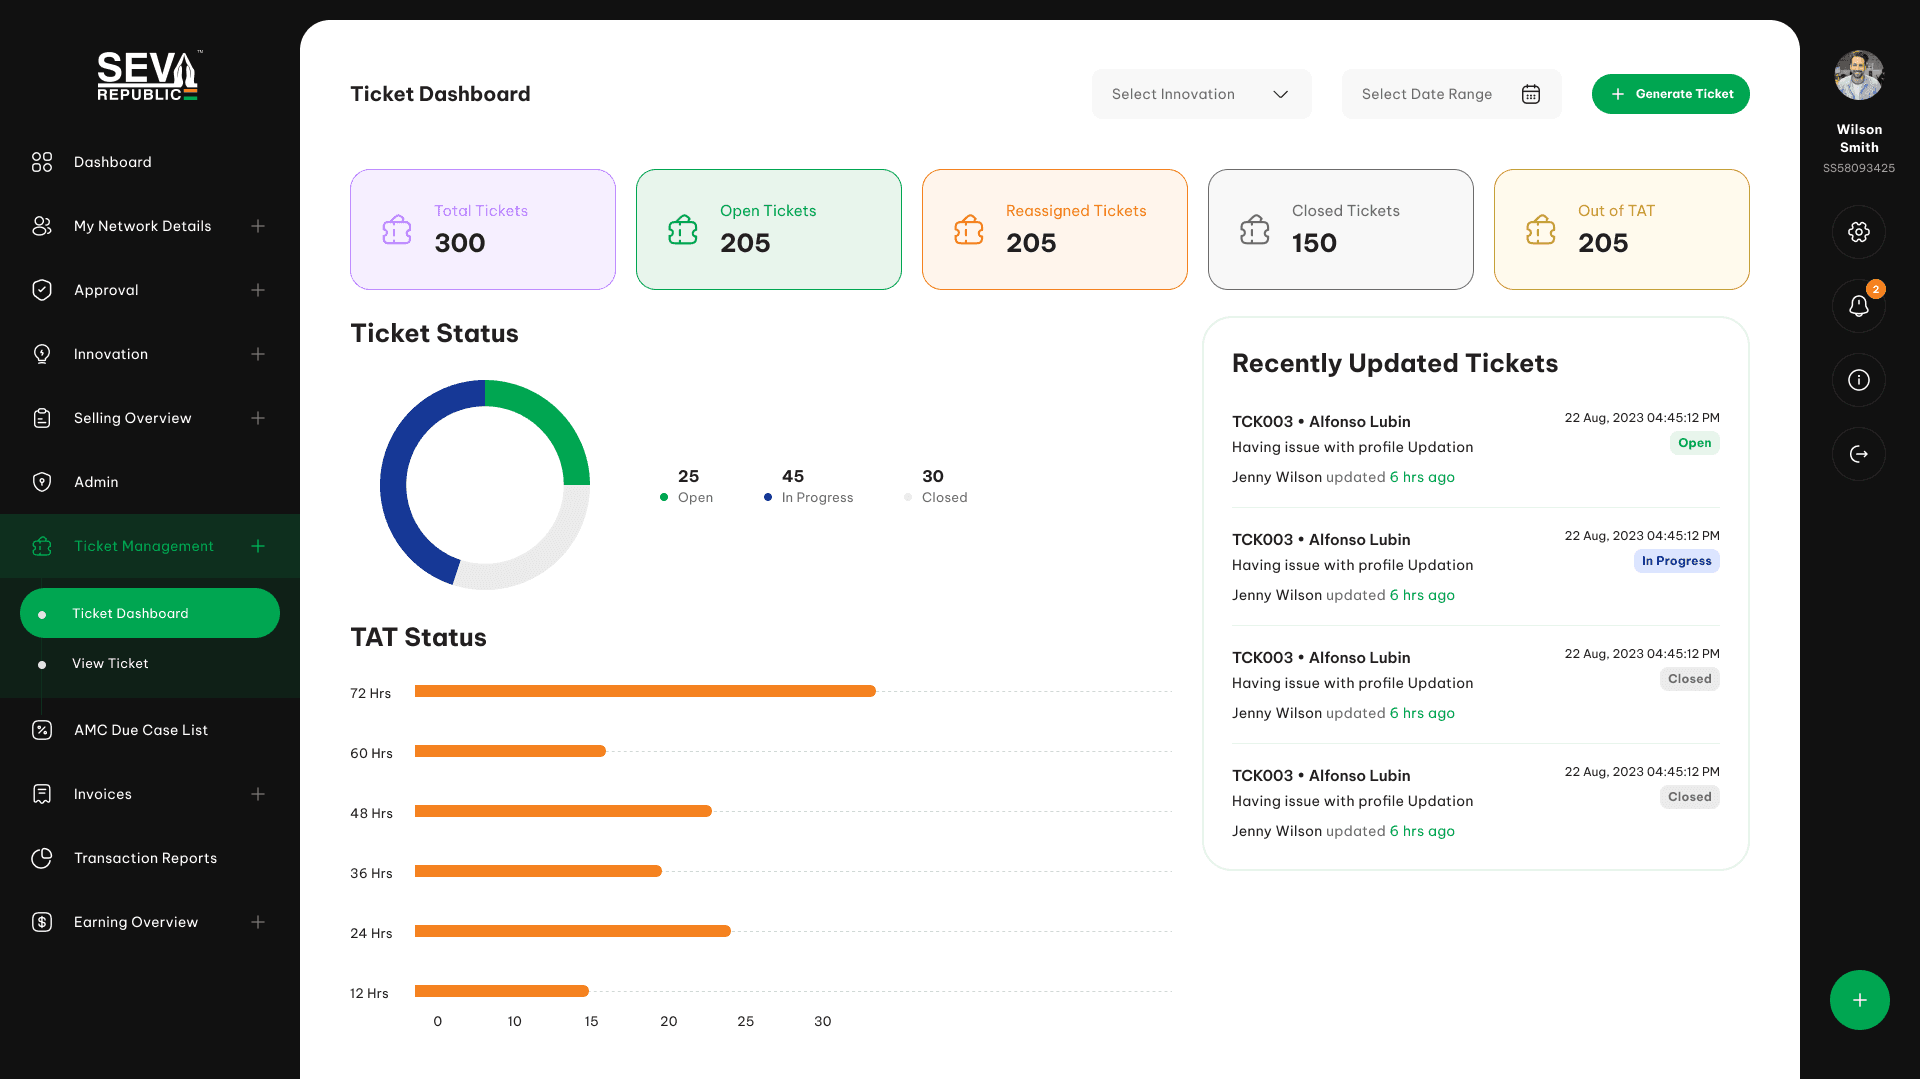Select Ticket Dashboard submenu item
This screenshot has width=1920, height=1080.
[x=150, y=613]
